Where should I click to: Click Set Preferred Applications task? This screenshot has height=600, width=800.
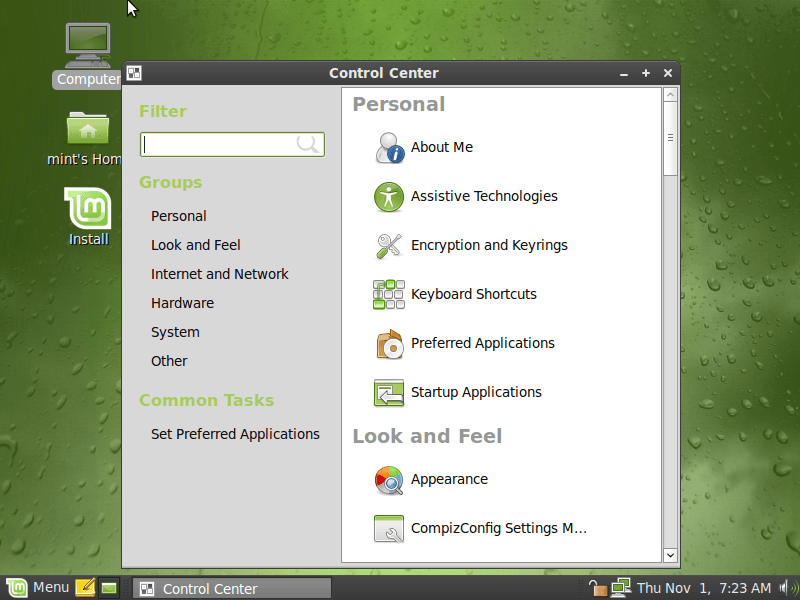tap(235, 434)
